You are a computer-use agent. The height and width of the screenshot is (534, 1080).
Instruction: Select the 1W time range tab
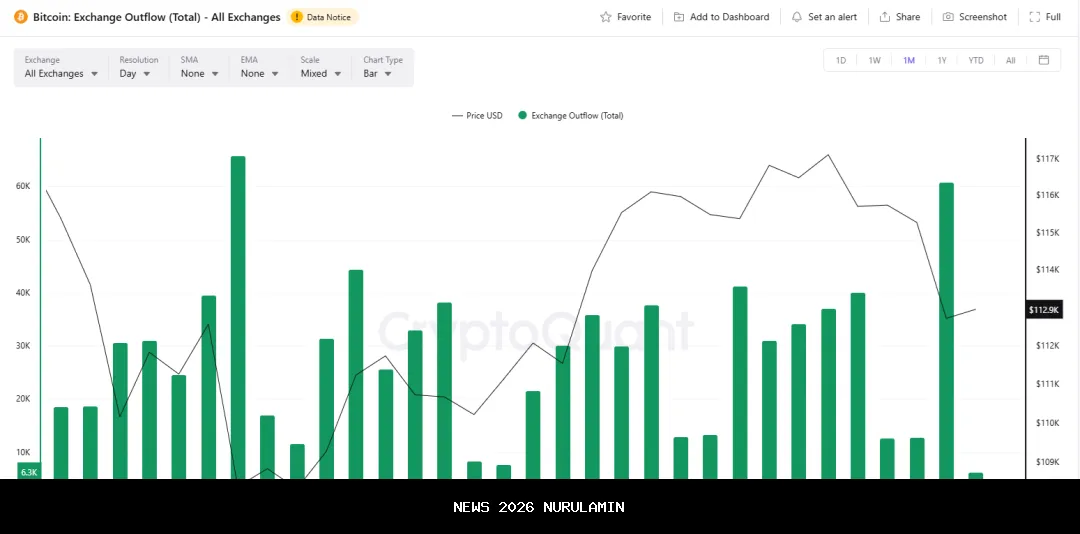(874, 60)
